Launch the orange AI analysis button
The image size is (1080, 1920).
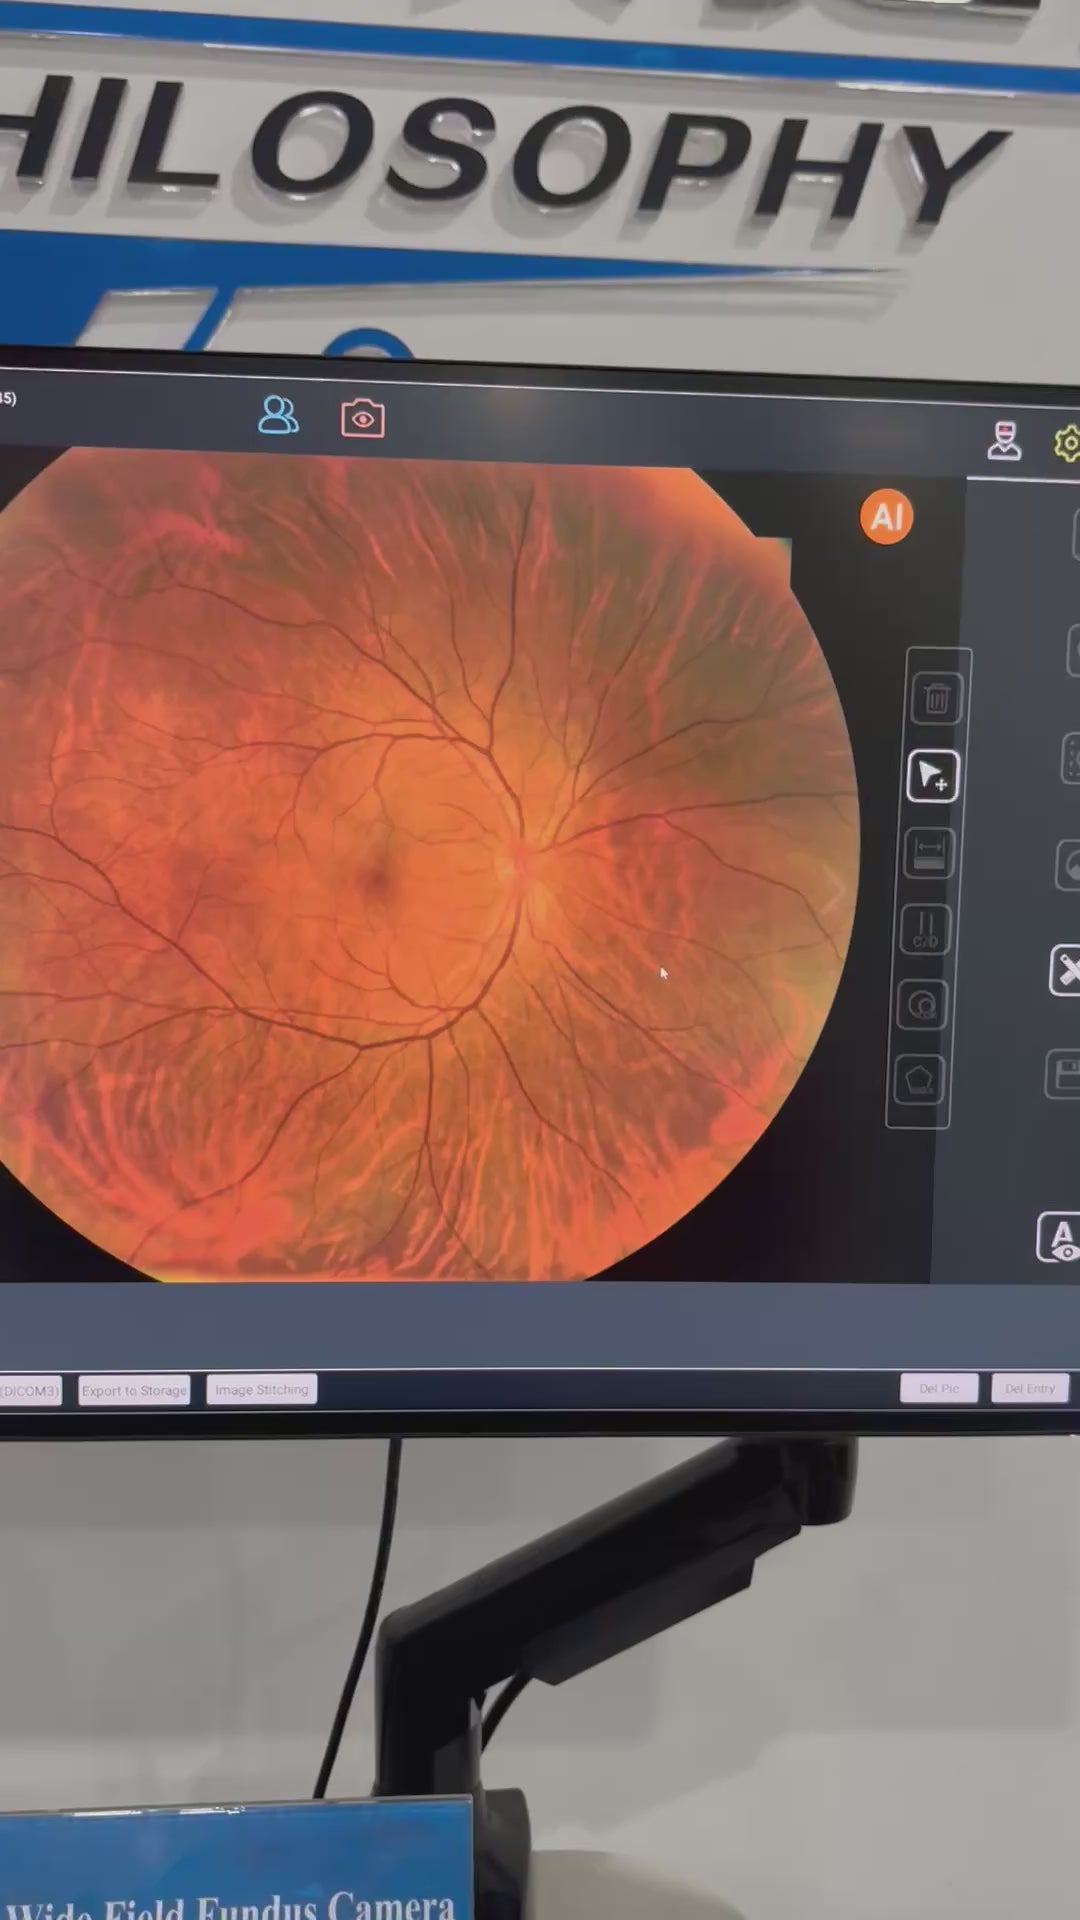[886, 517]
